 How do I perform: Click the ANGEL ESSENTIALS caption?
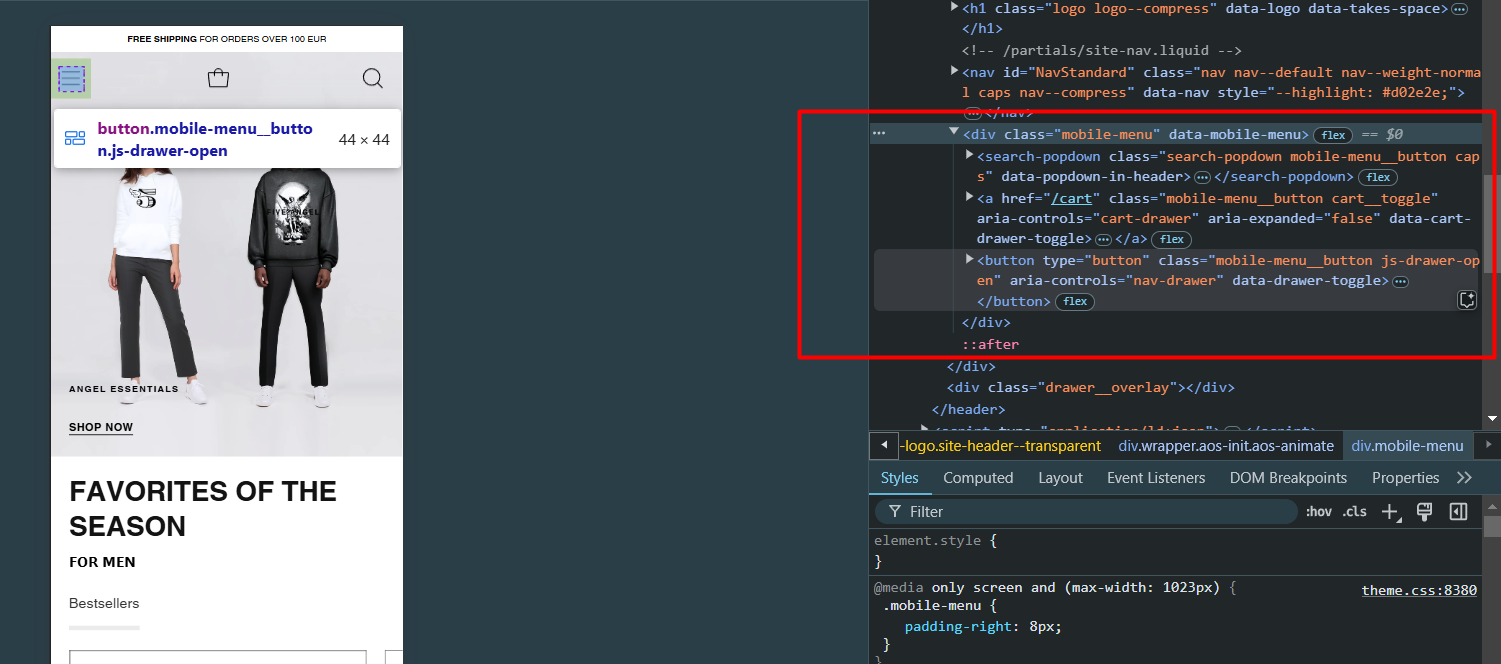click(x=124, y=389)
